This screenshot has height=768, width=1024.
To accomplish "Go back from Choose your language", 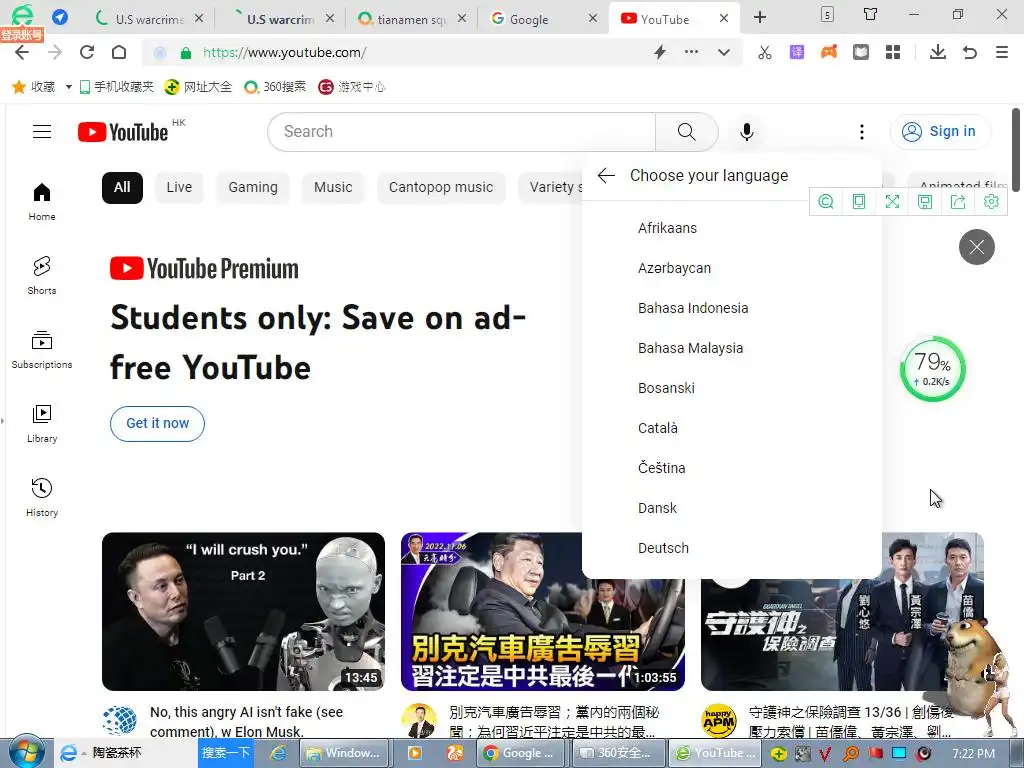I will point(606,176).
